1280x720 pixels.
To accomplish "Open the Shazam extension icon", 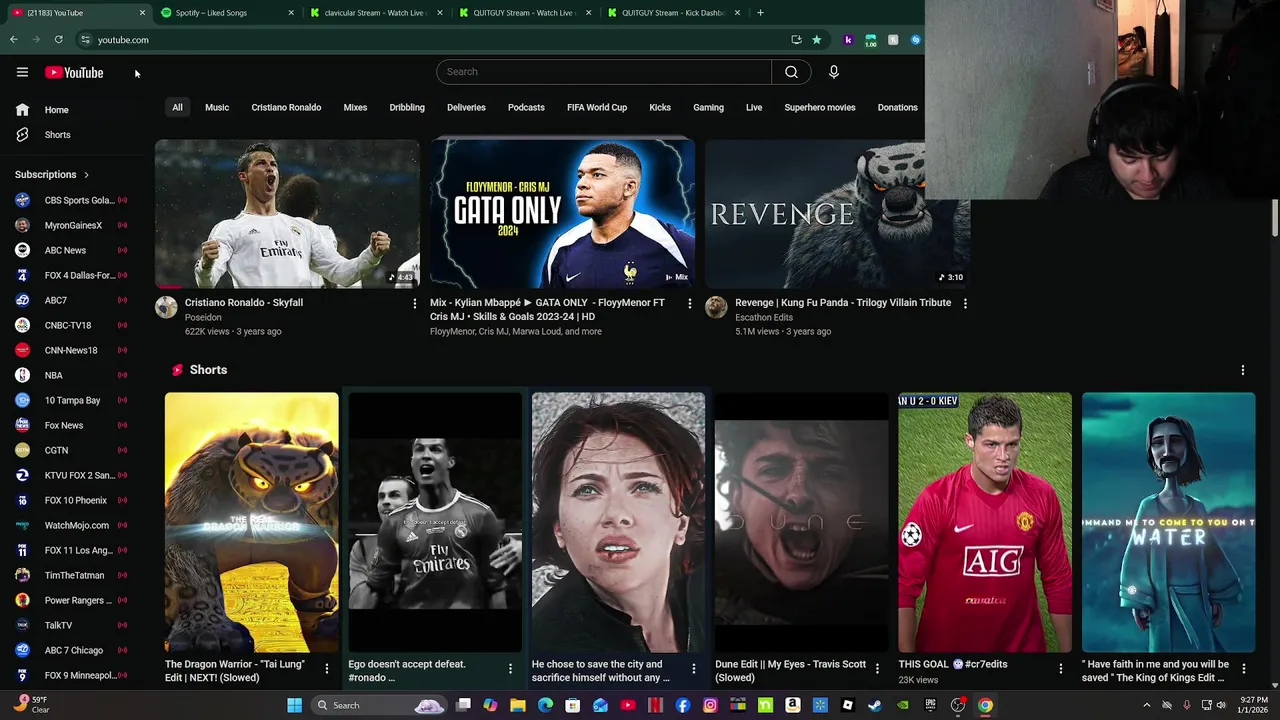I will (915, 40).
